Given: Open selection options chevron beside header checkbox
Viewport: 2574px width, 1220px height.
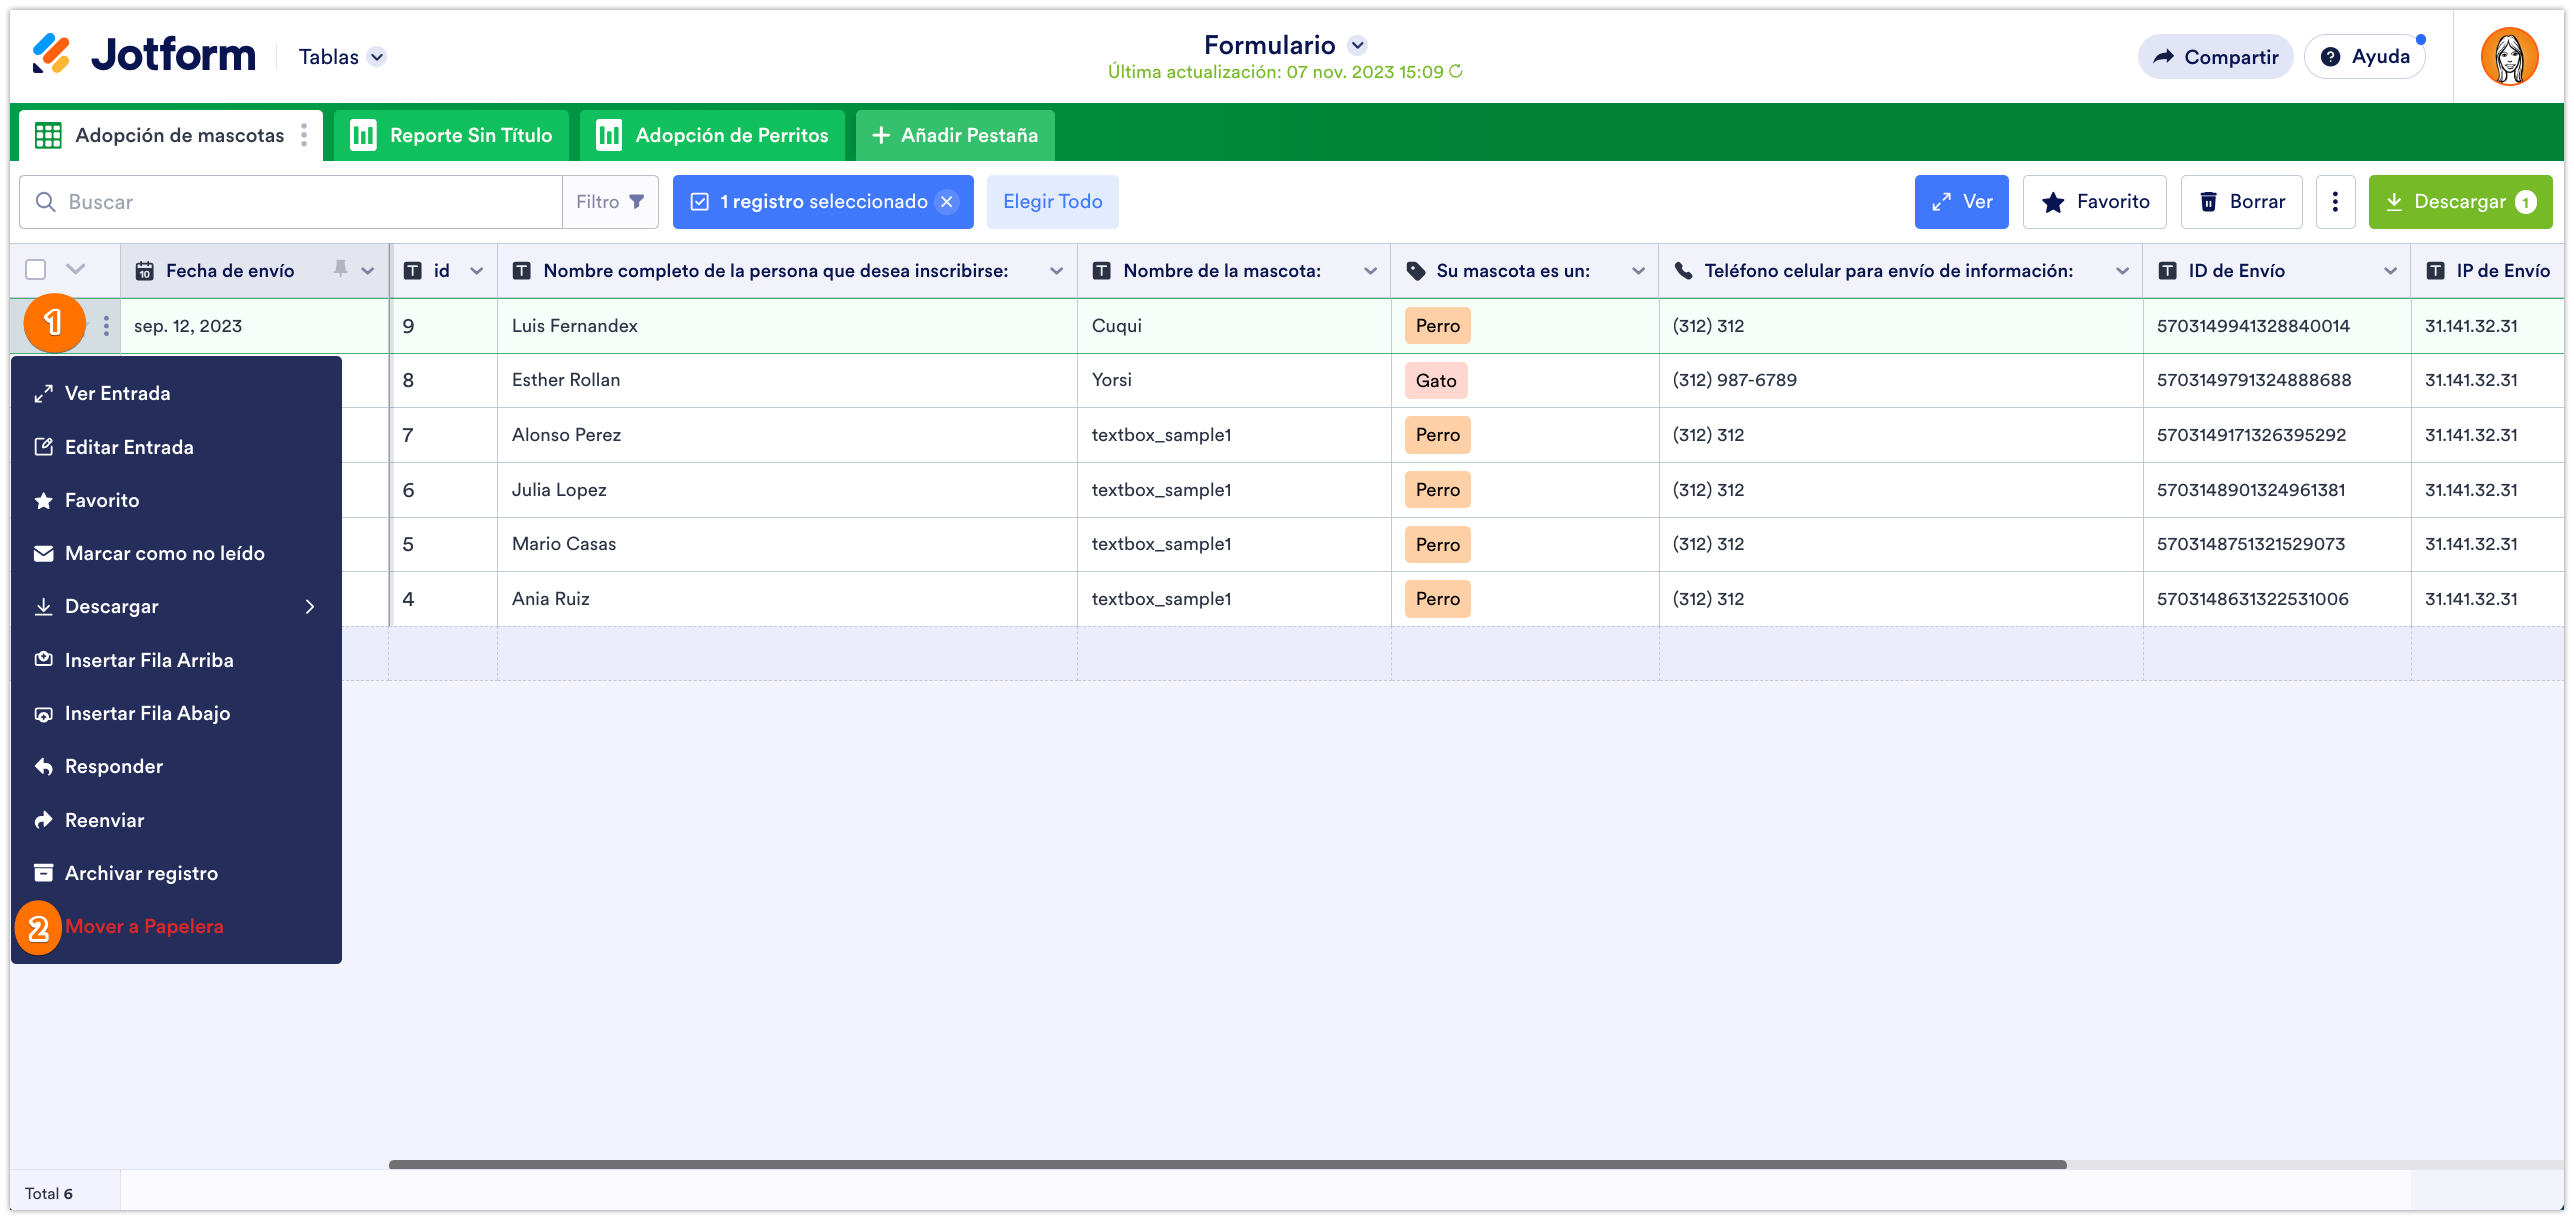Looking at the screenshot, I should click(x=75, y=270).
